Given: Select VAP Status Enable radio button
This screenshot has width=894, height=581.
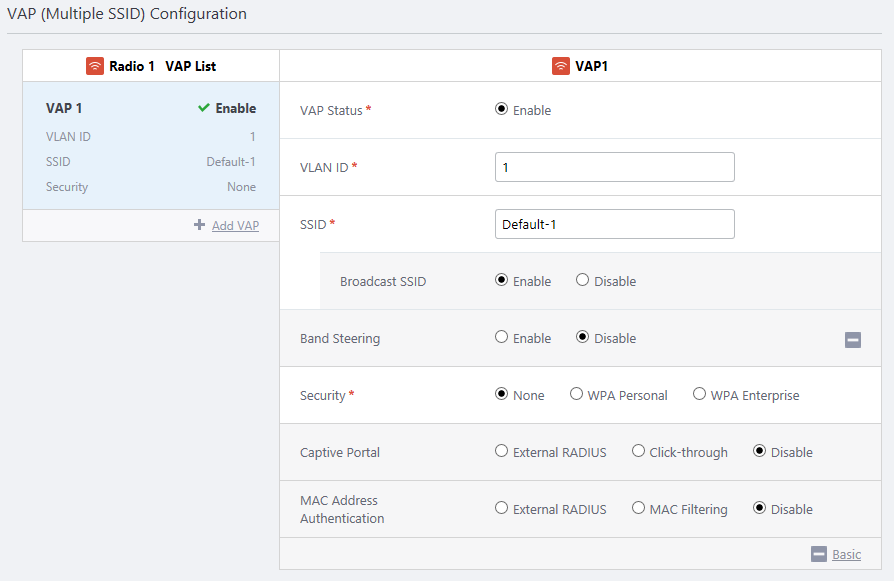Looking at the screenshot, I should point(501,109).
